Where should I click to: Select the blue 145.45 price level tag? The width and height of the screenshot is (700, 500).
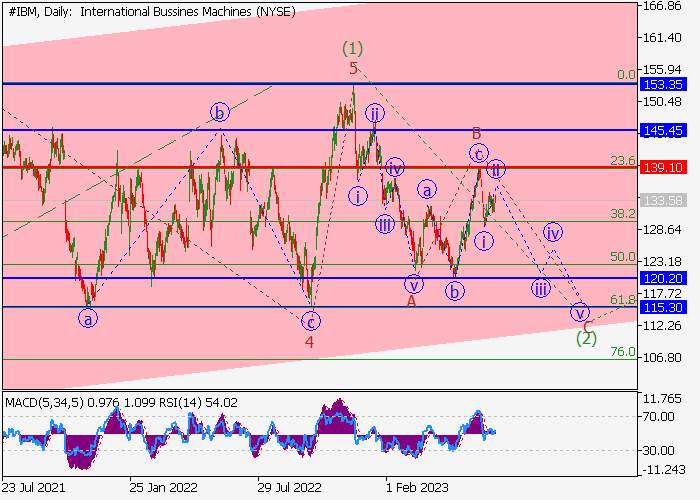(x=662, y=130)
